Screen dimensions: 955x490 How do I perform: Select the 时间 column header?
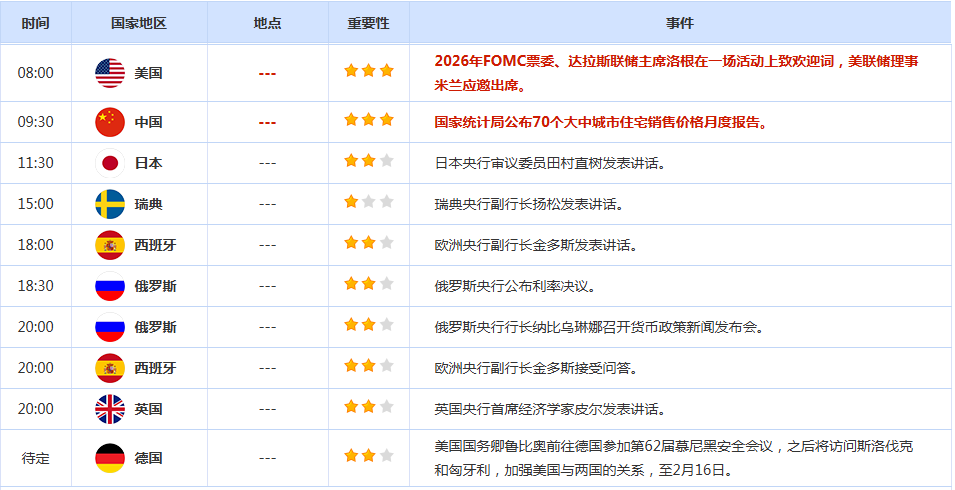[x=36, y=23]
